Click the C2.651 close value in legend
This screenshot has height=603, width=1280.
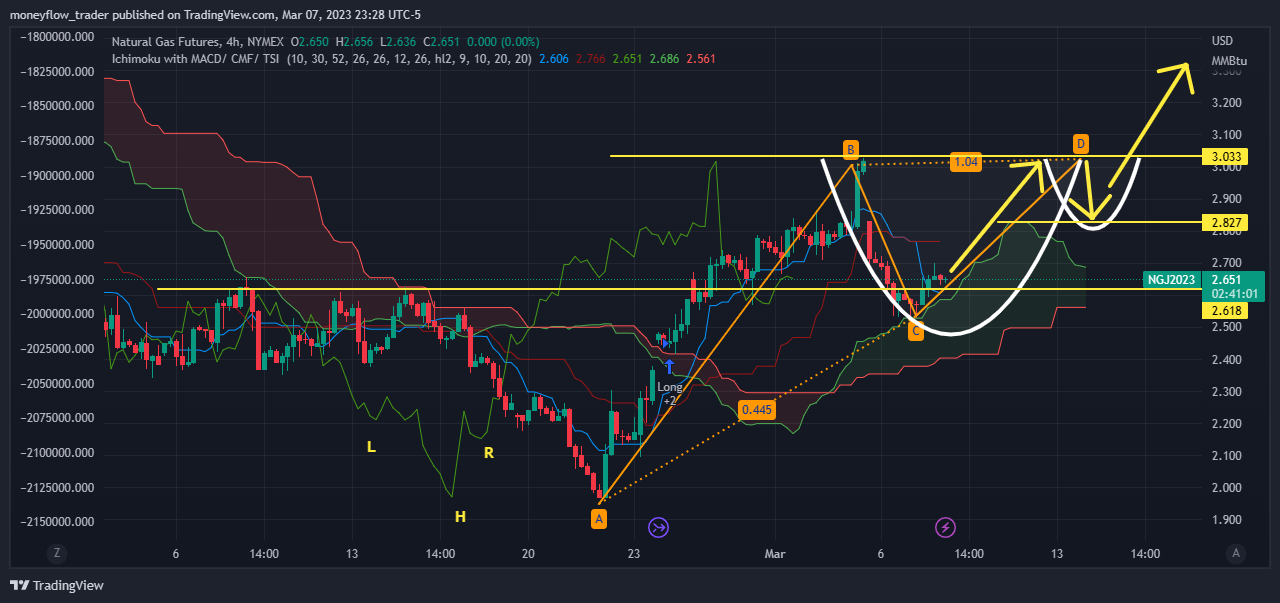tap(440, 42)
